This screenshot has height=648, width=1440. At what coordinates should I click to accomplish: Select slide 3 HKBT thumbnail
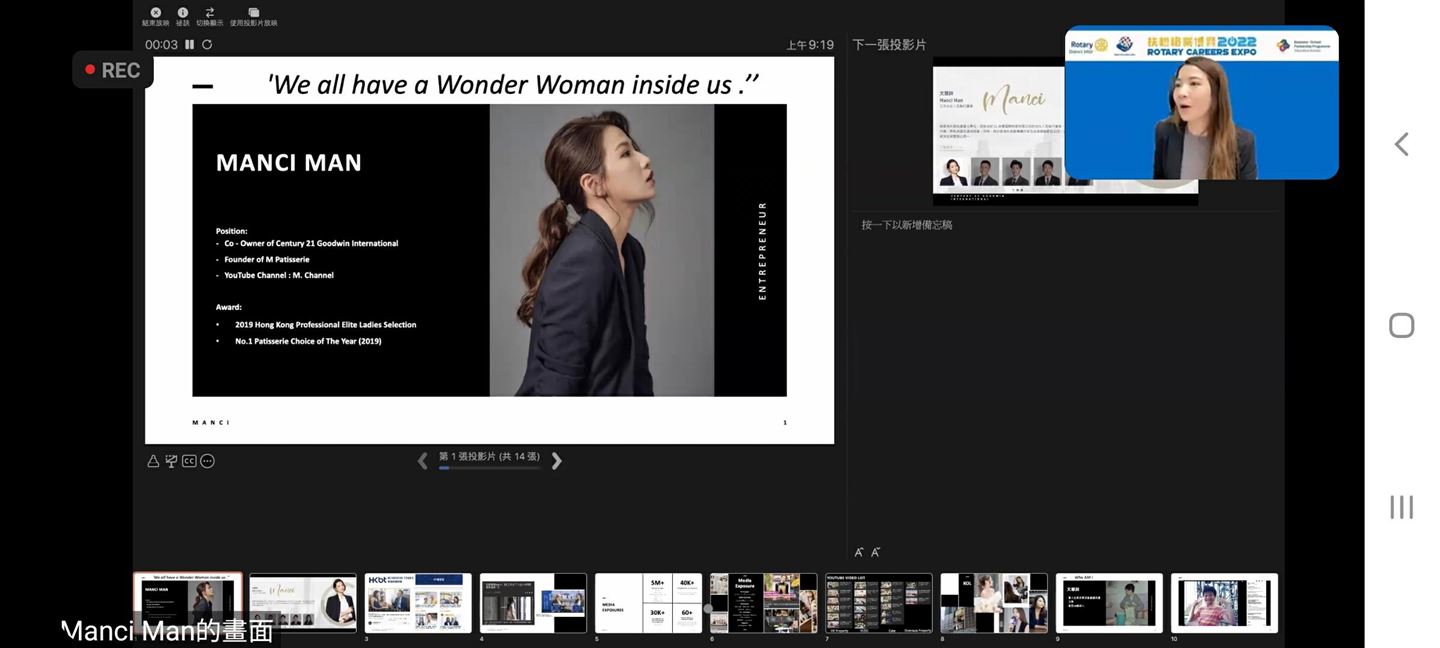point(418,603)
